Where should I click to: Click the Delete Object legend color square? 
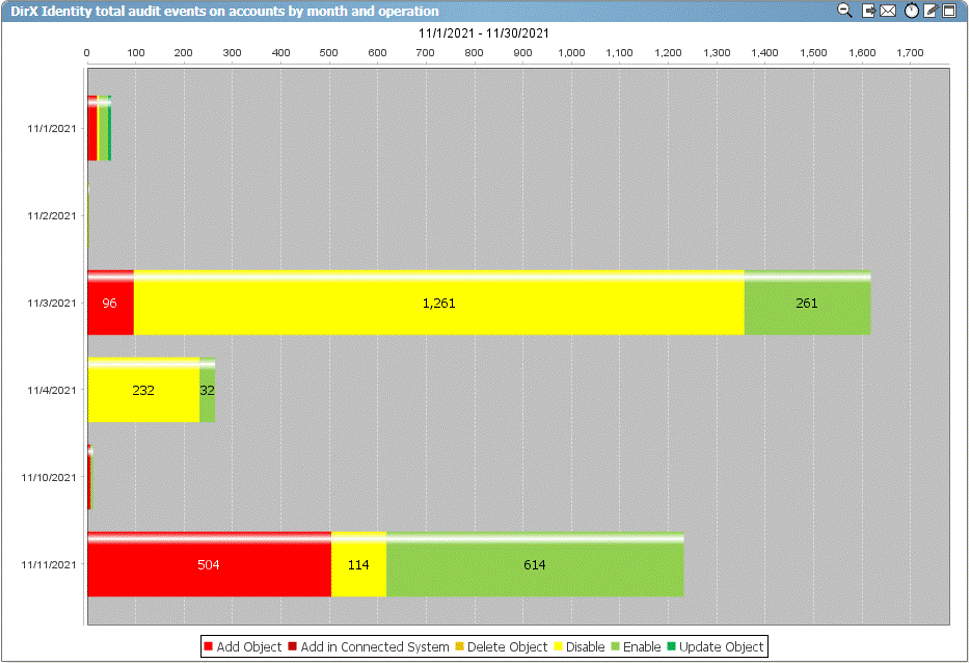[460, 647]
